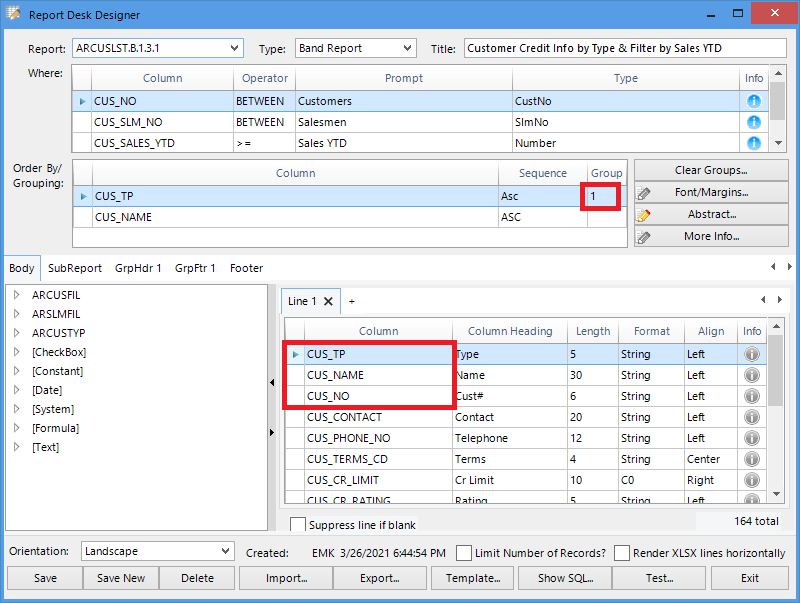Screen dimensions: 800x603
Task: Click gray info icon in CUS_TERMS_CD row
Action: point(751,459)
